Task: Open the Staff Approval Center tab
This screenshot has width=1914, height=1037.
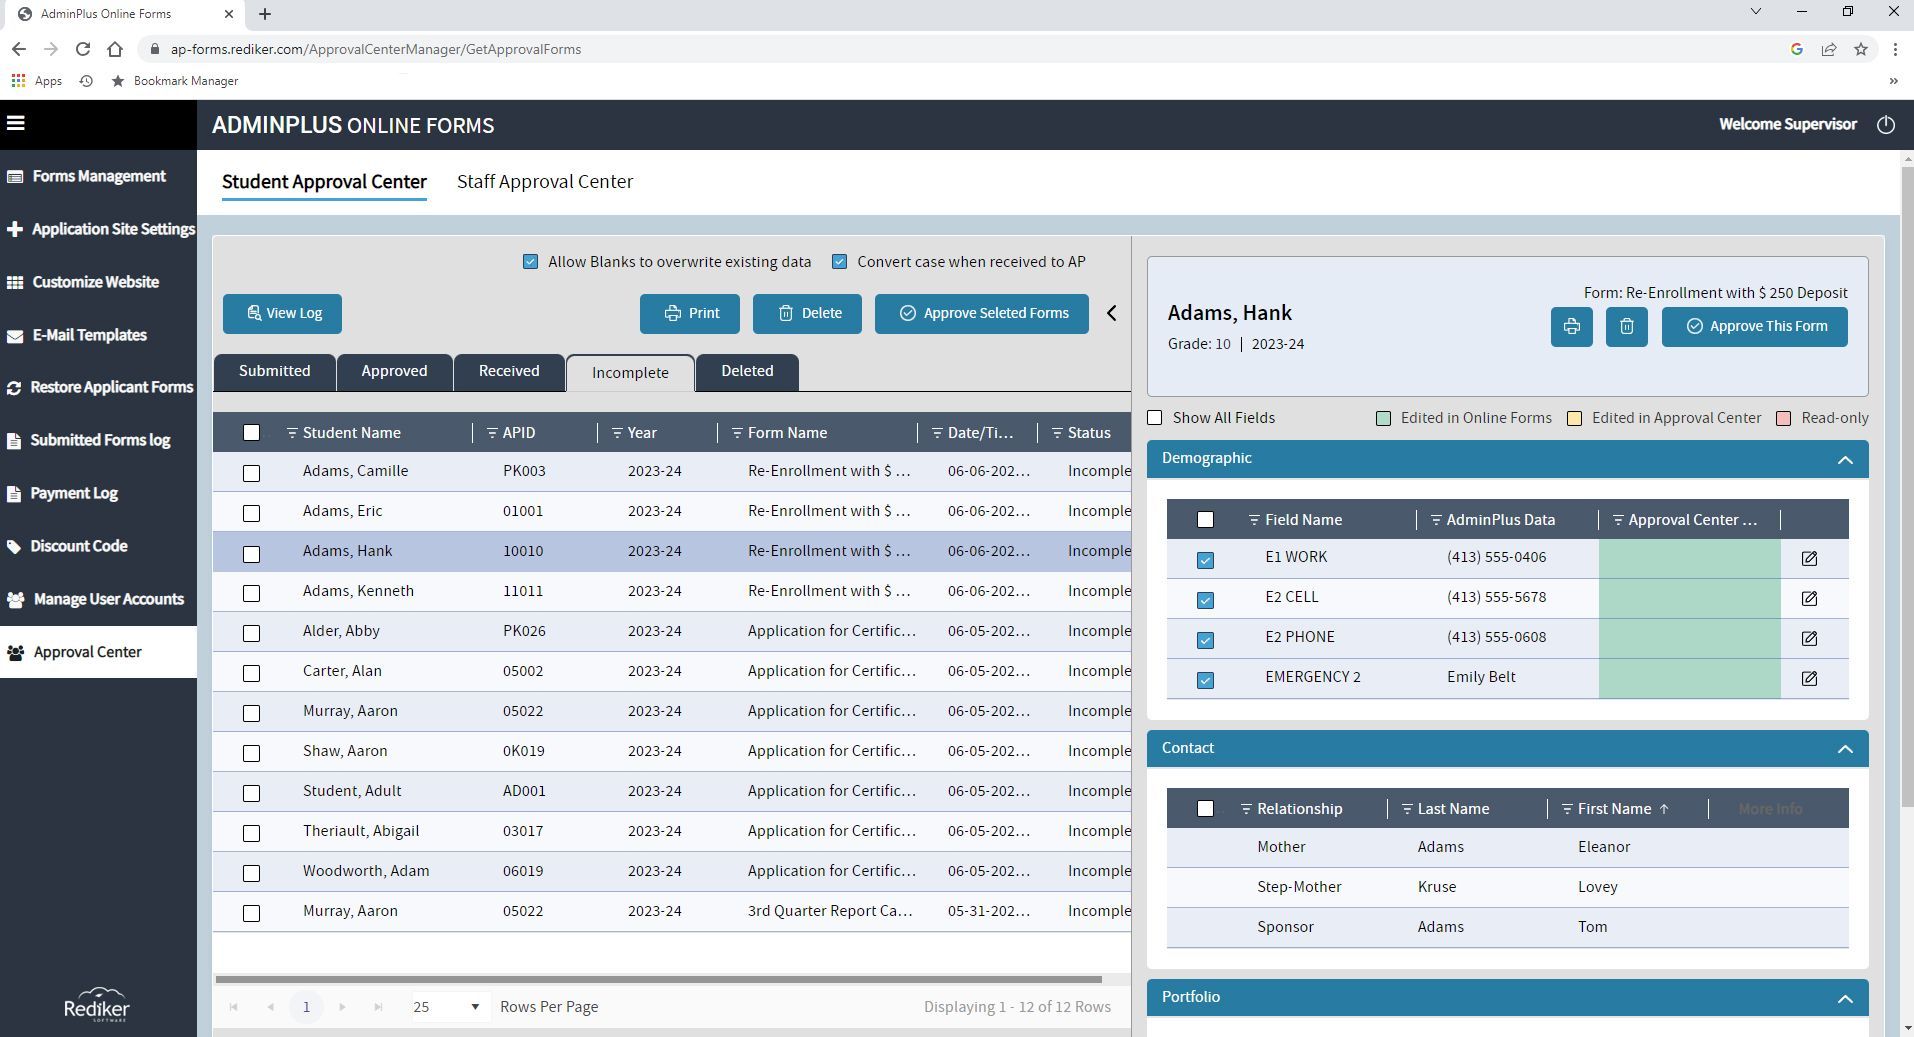Action: click(x=545, y=182)
